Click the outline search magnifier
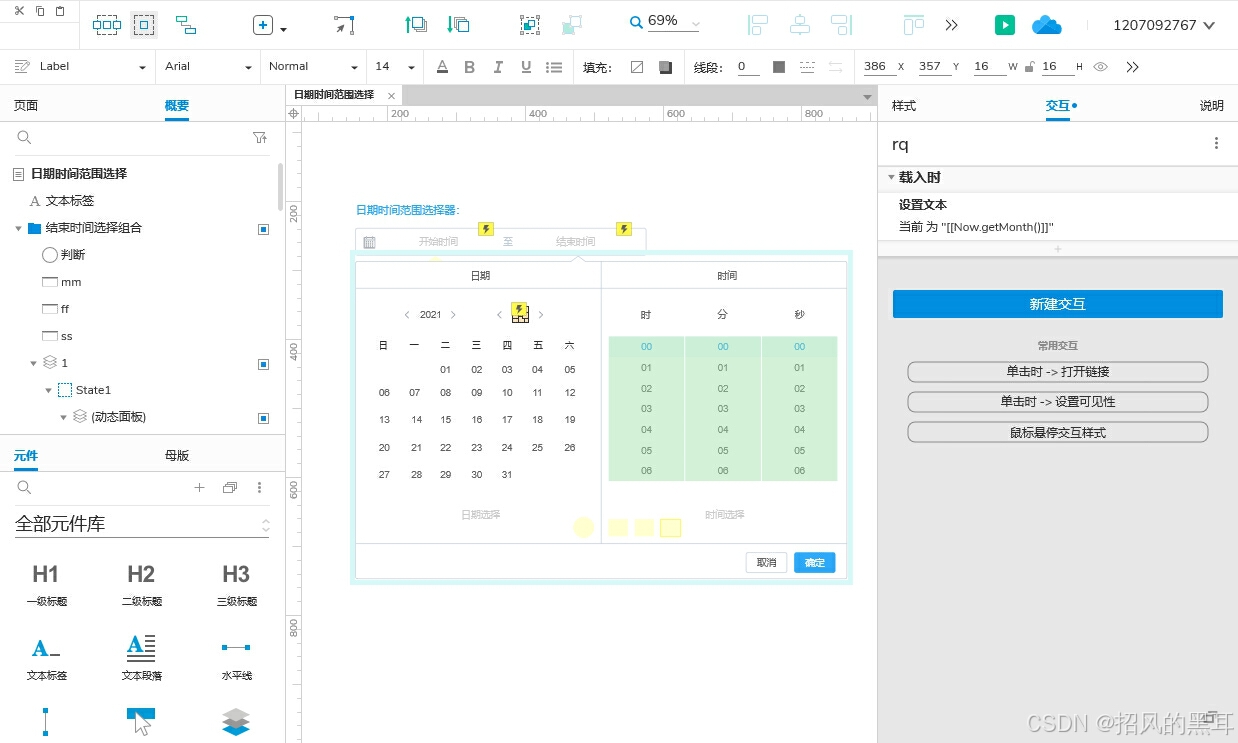 pyautogui.click(x=25, y=138)
